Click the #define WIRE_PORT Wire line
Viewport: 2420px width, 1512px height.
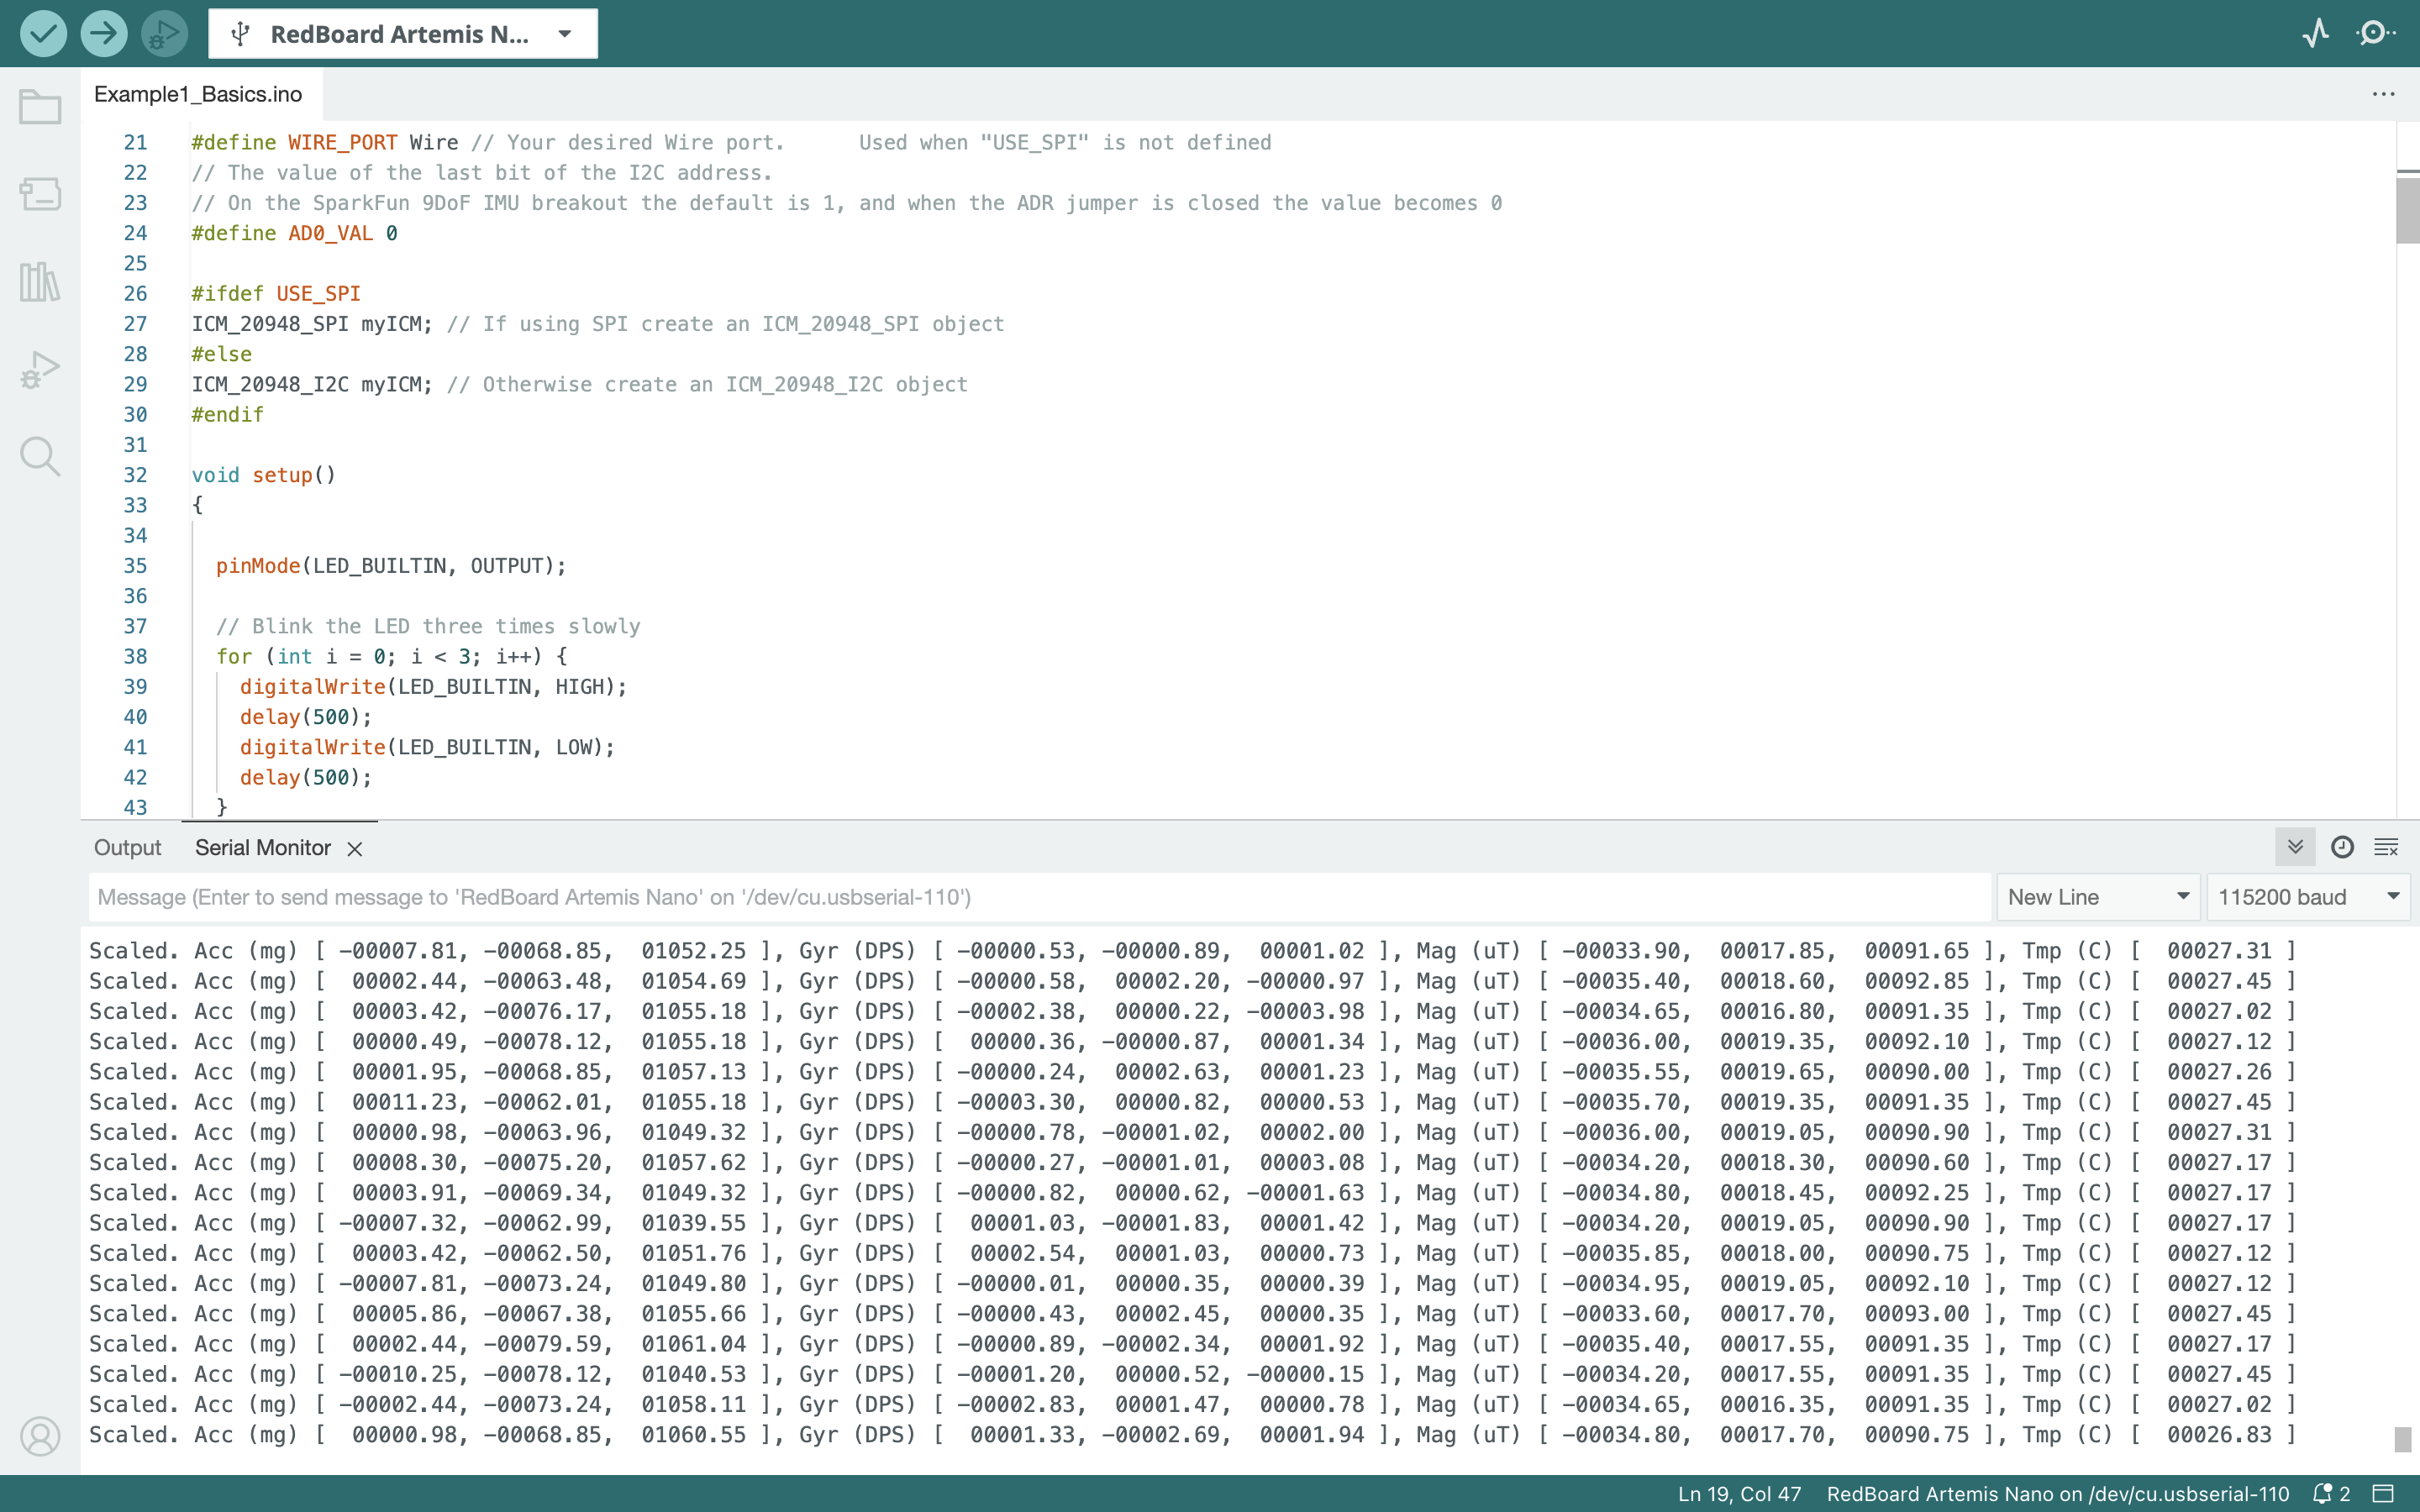731,143
